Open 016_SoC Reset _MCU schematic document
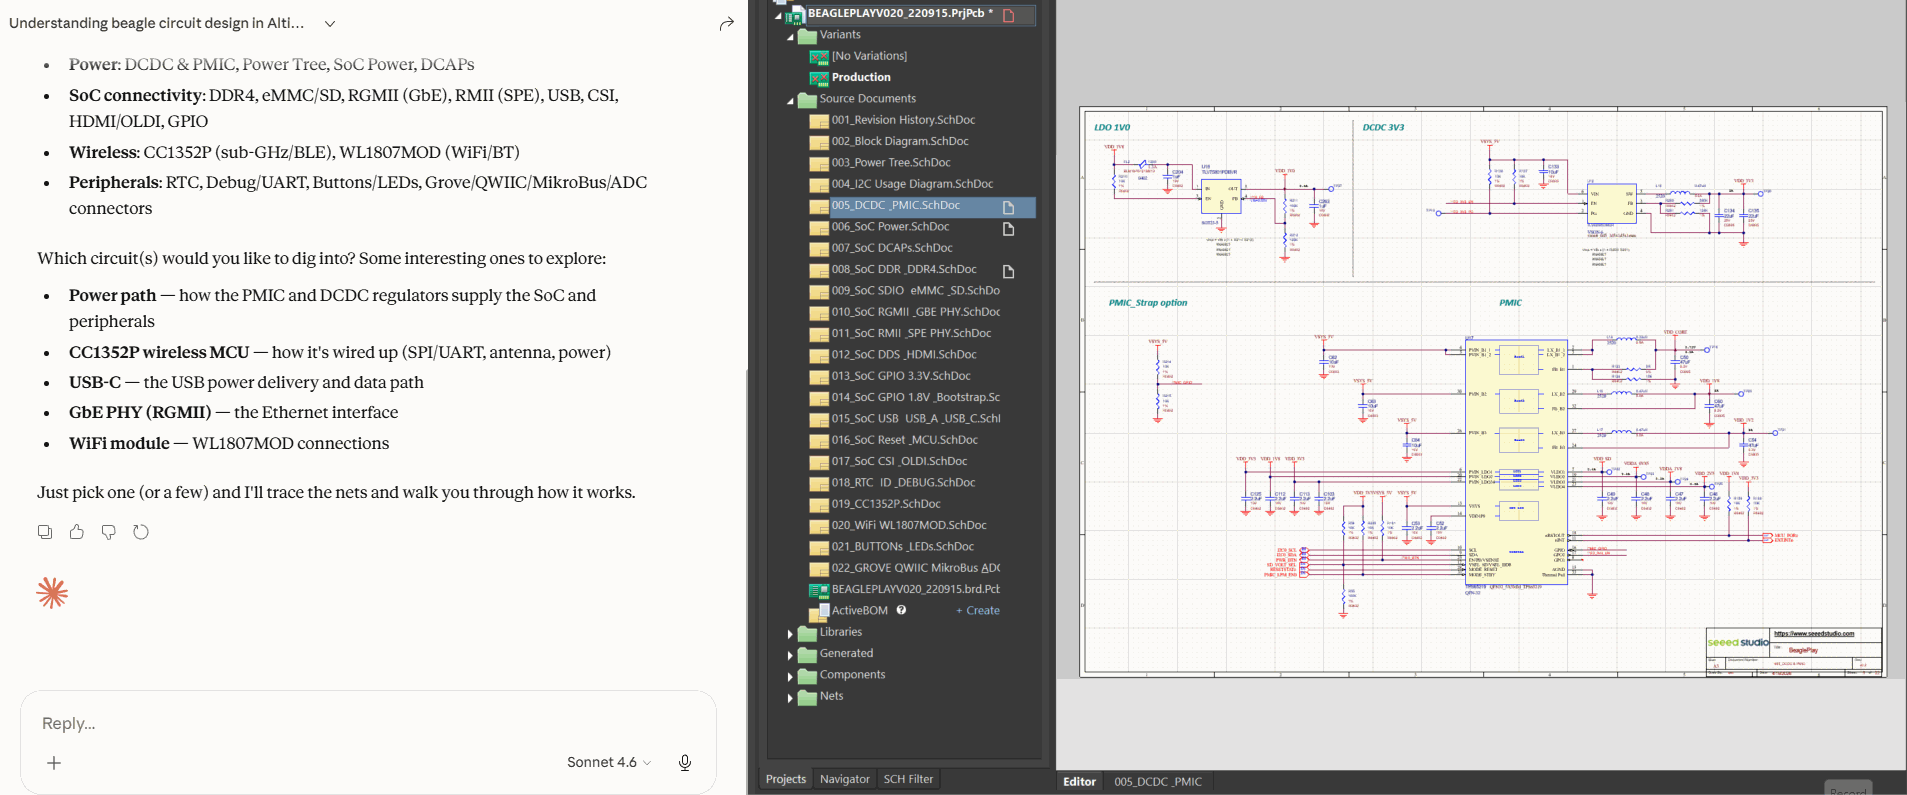 coord(905,440)
